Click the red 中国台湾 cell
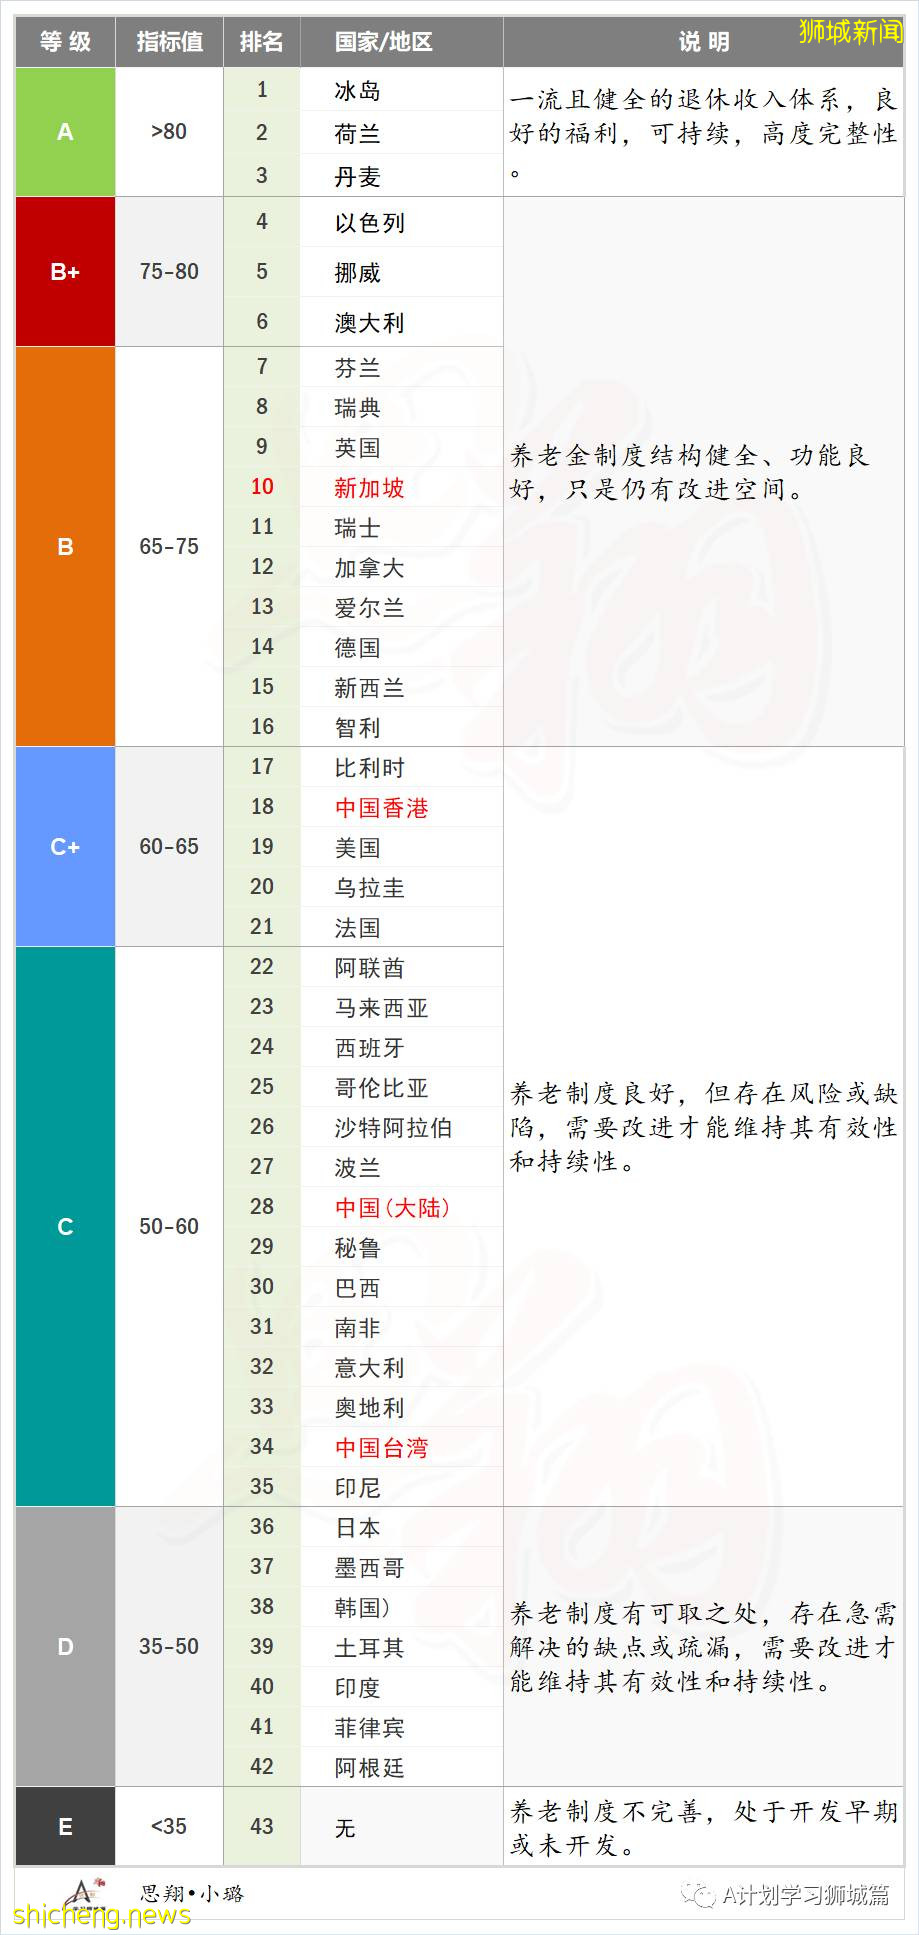The image size is (919, 1935). (401, 1447)
